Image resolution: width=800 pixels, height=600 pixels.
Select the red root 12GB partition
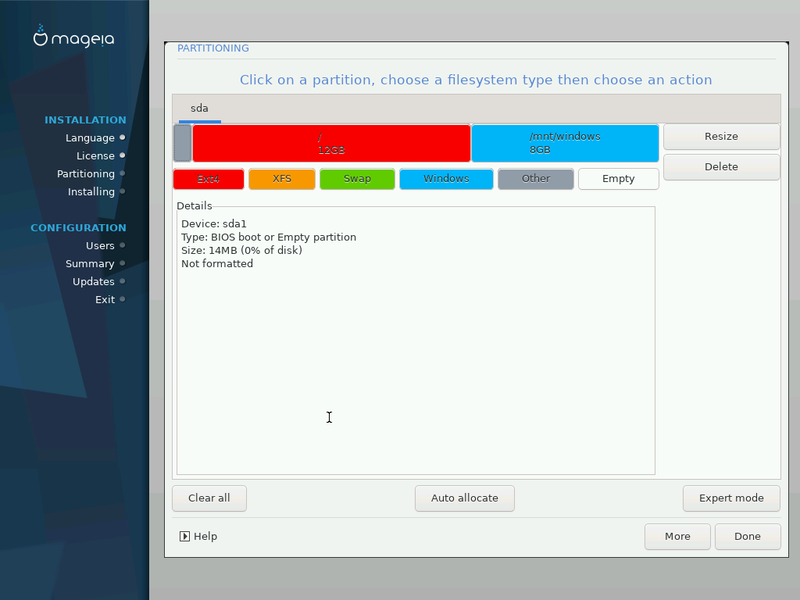click(331, 143)
